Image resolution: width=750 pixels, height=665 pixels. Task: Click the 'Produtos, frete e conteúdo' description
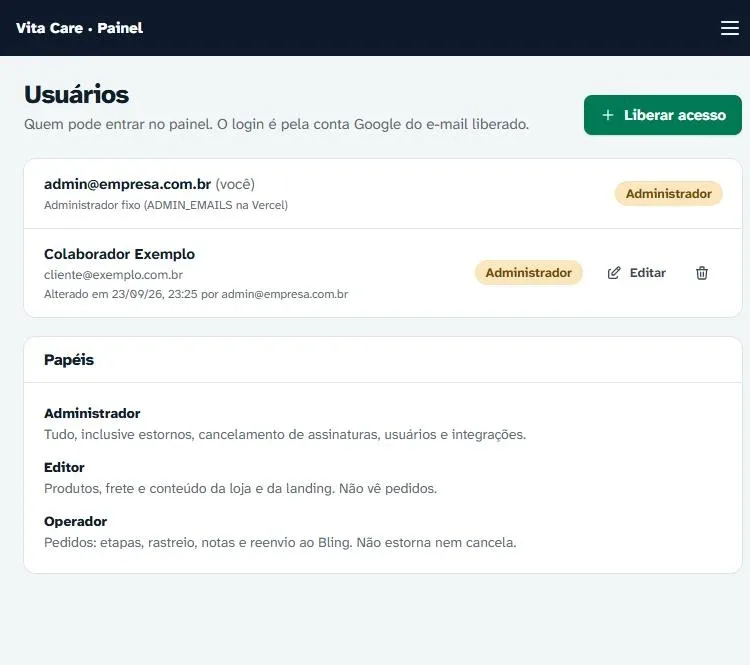pyautogui.click(x=240, y=488)
